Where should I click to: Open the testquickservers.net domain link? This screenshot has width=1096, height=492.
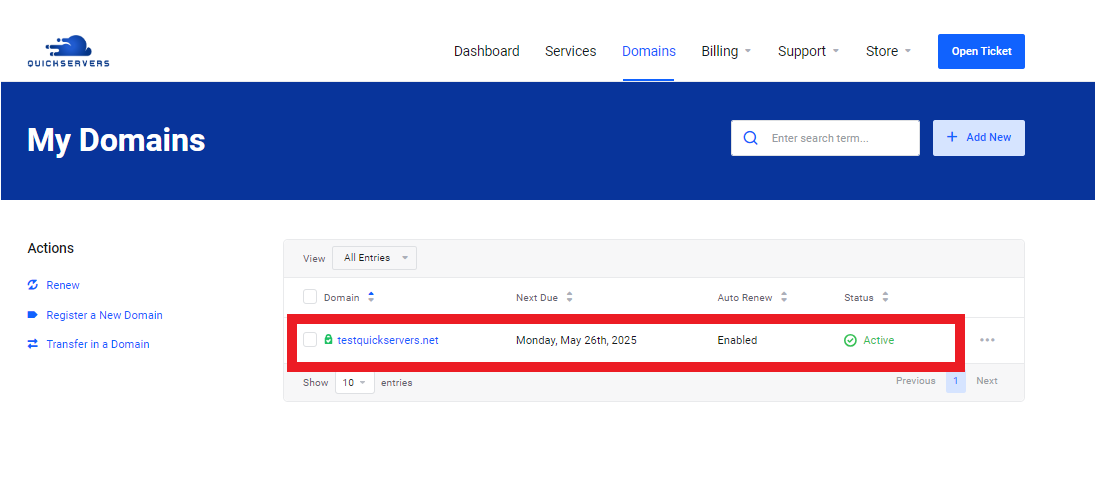pos(388,340)
